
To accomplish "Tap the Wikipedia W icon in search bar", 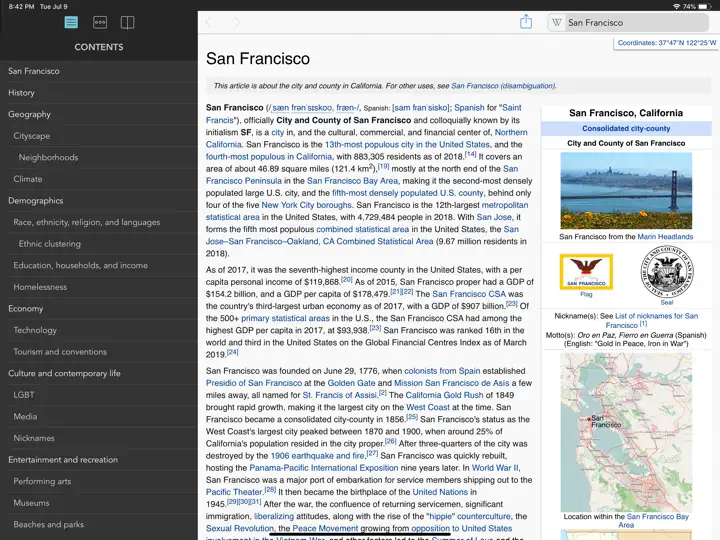I will point(557,22).
